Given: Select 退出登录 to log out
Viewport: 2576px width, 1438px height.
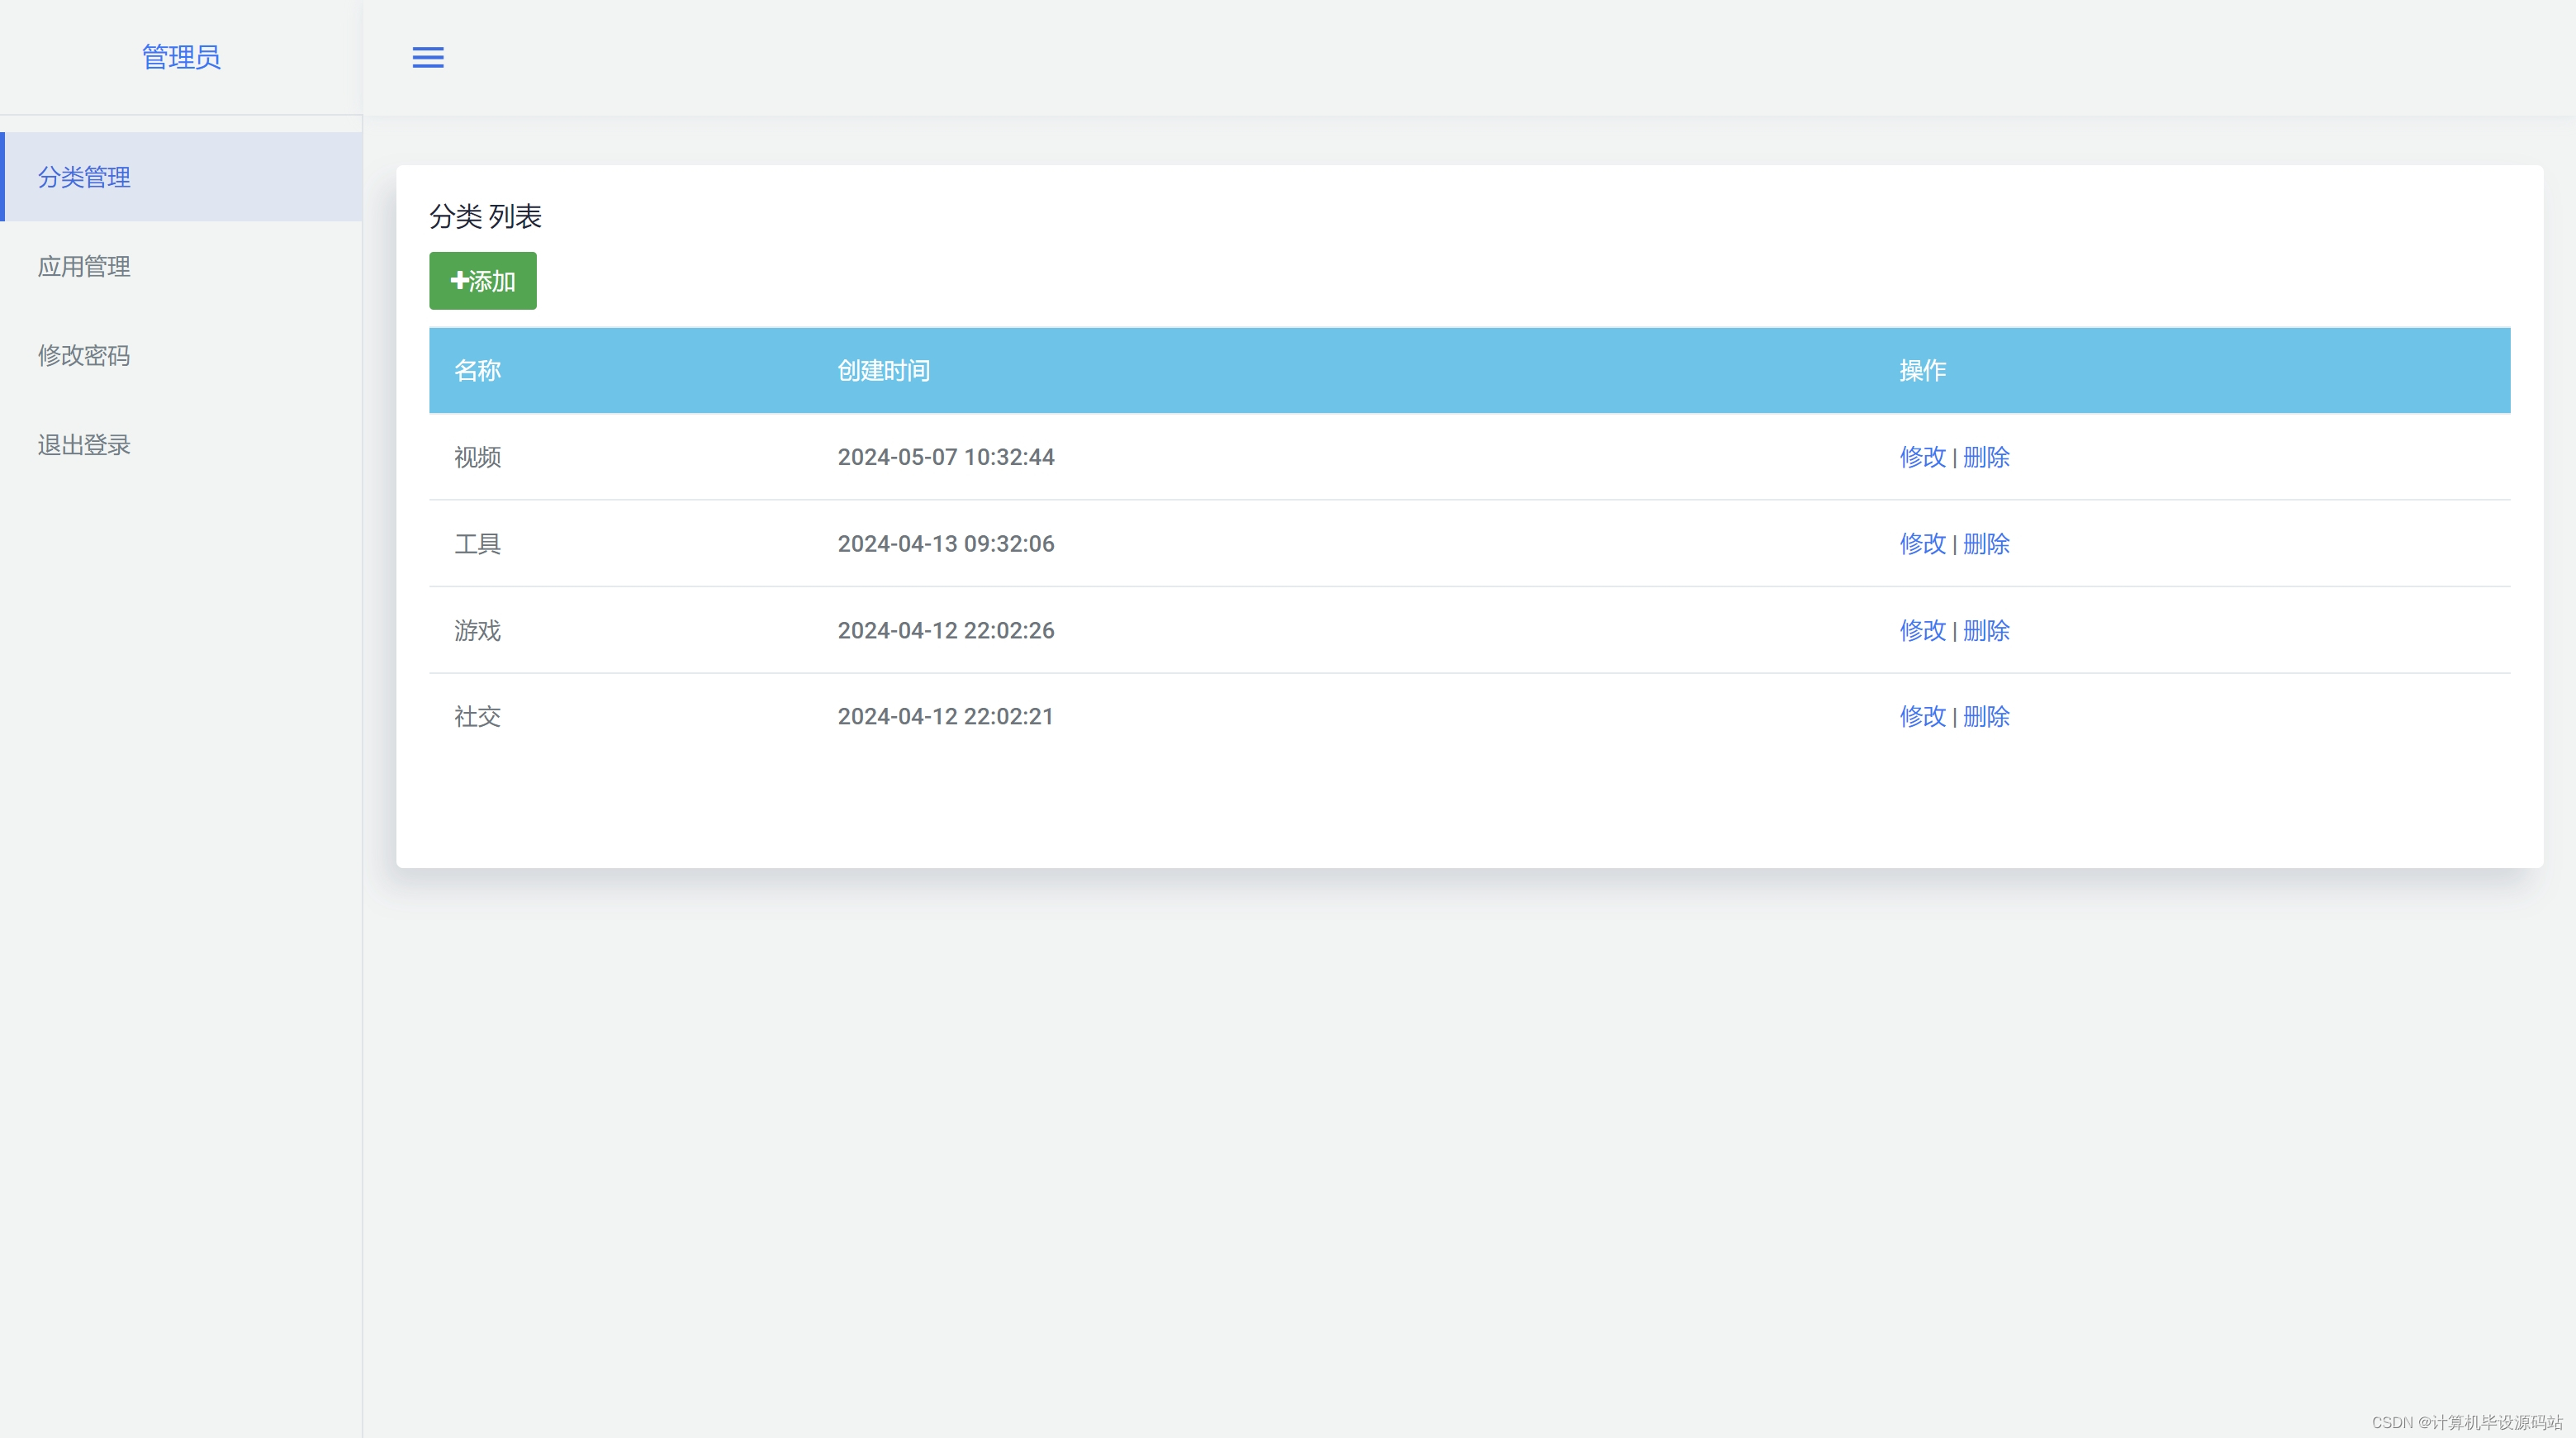Looking at the screenshot, I should click(x=181, y=444).
